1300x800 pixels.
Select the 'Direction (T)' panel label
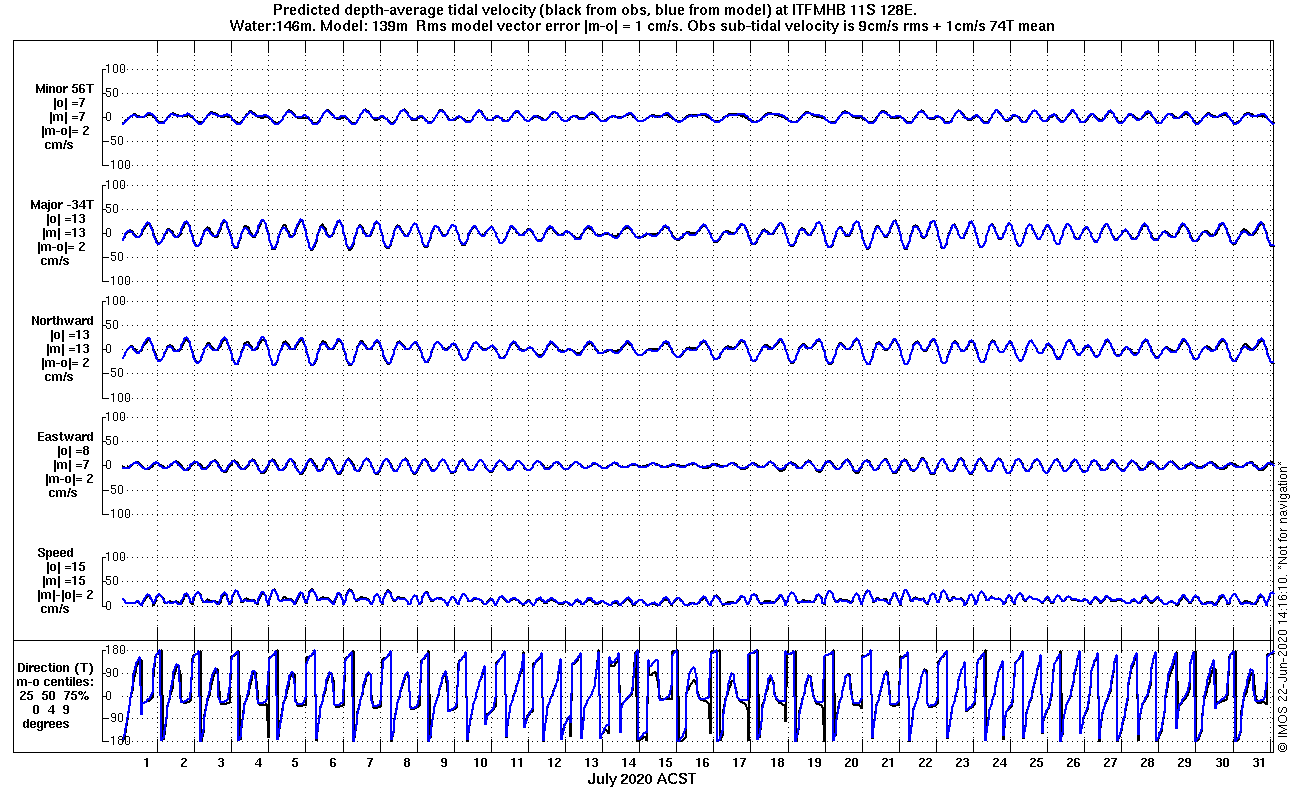pyautogui.click(x=57, y=668)
